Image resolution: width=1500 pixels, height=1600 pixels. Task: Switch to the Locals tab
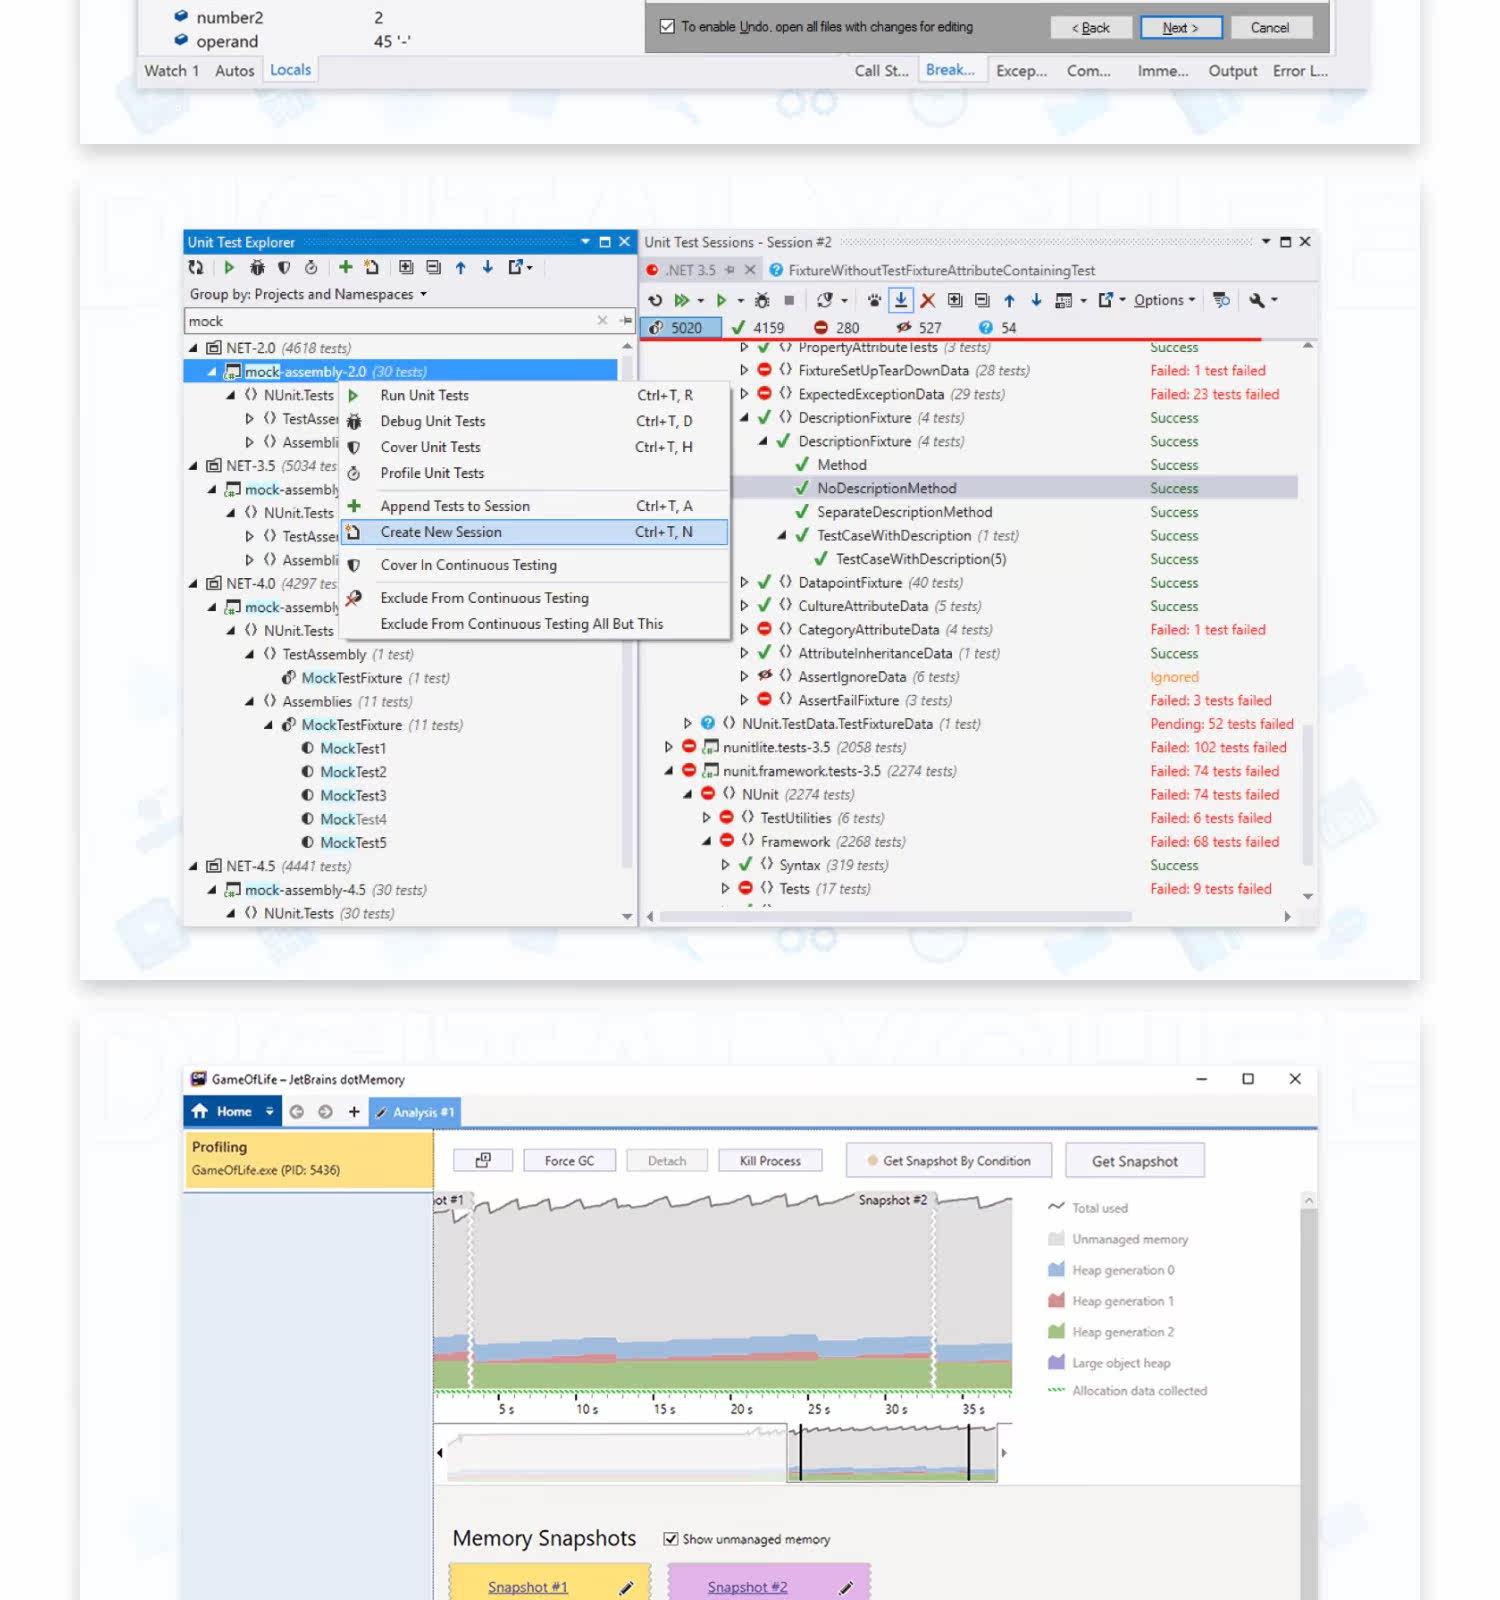tap(290, 70)
